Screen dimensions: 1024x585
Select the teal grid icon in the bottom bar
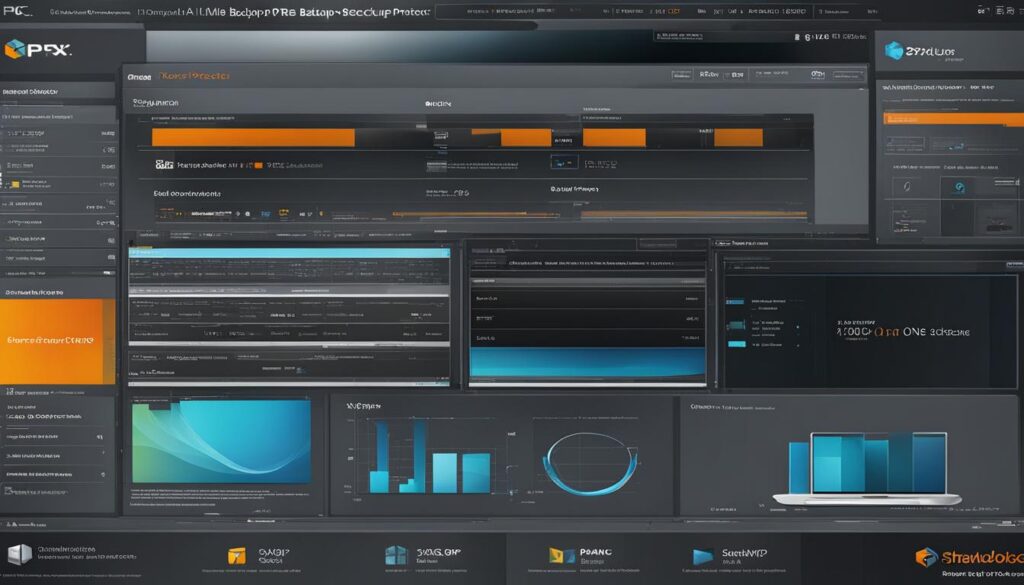click(396, 556)
